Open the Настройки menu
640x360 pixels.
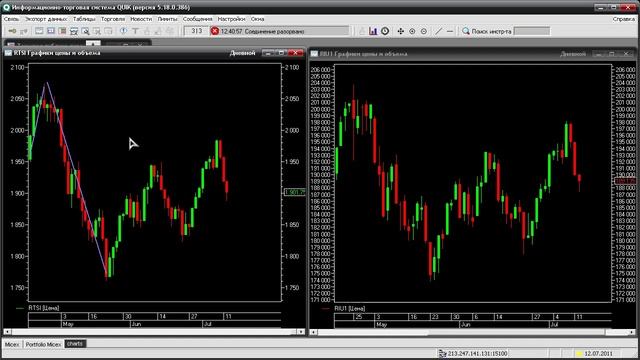(x=231, y=19)
